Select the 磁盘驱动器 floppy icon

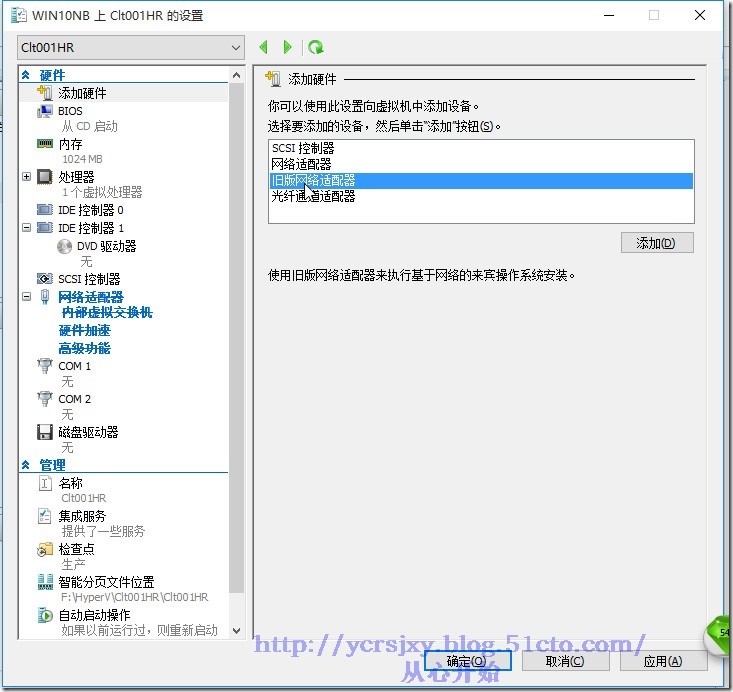click(45, 432)
